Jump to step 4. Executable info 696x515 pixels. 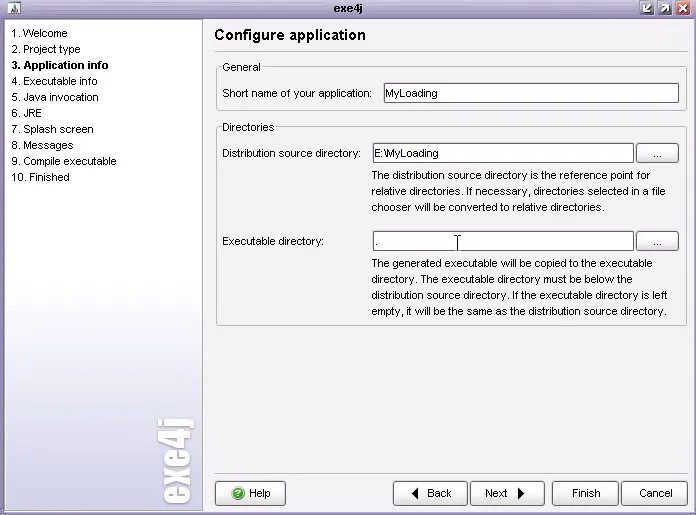(x=54, y=81)
